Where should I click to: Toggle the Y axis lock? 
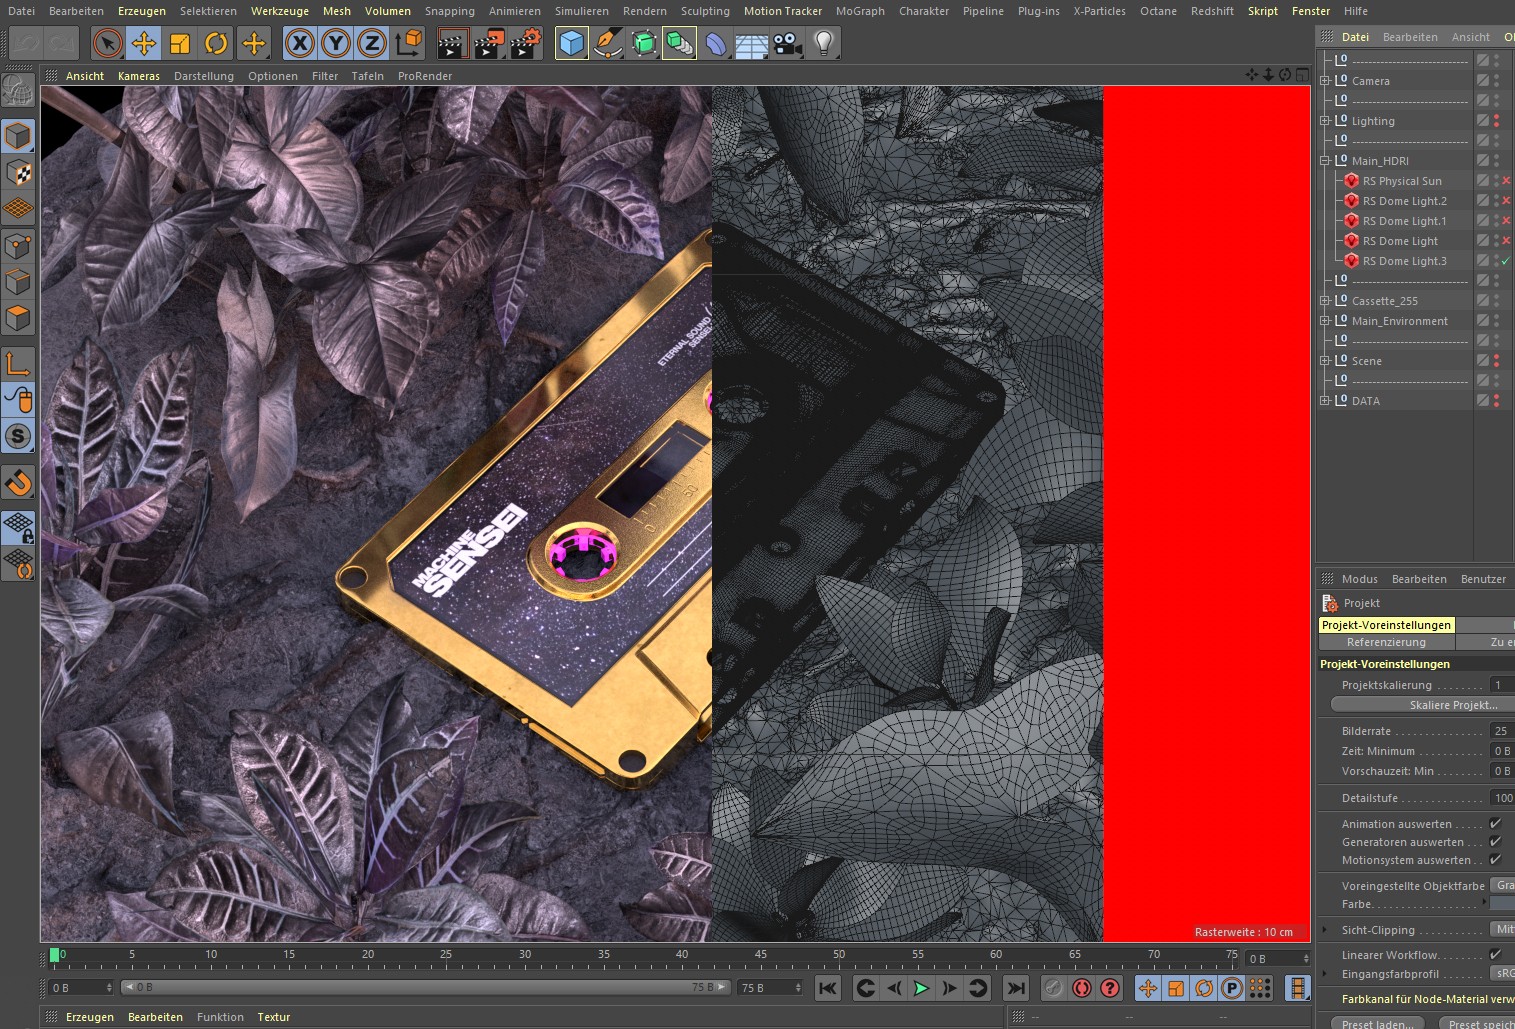336,43
